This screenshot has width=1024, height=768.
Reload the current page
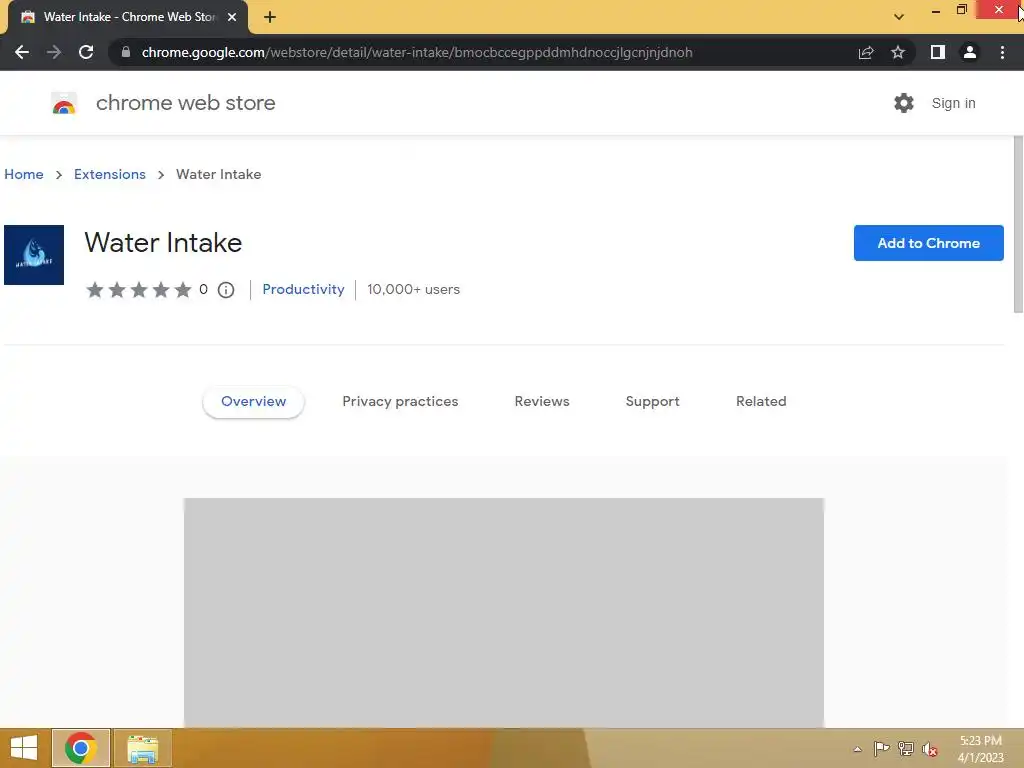86,52
